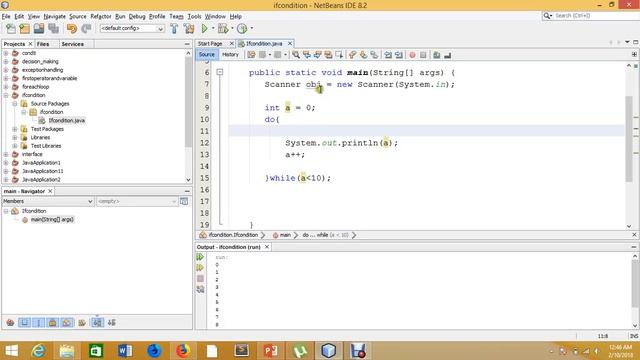Open the Tools menu
The height and width of the screenshot is (360, 640).
point(194,16)
